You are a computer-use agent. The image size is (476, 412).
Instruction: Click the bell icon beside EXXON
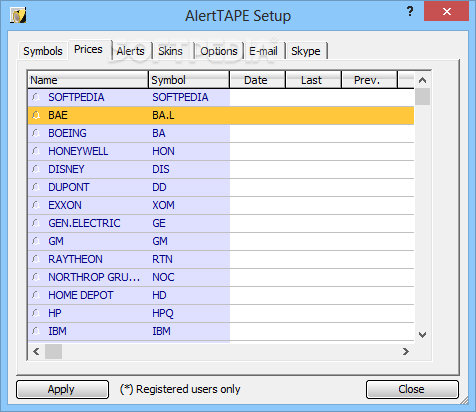click(x=36, y=205)
